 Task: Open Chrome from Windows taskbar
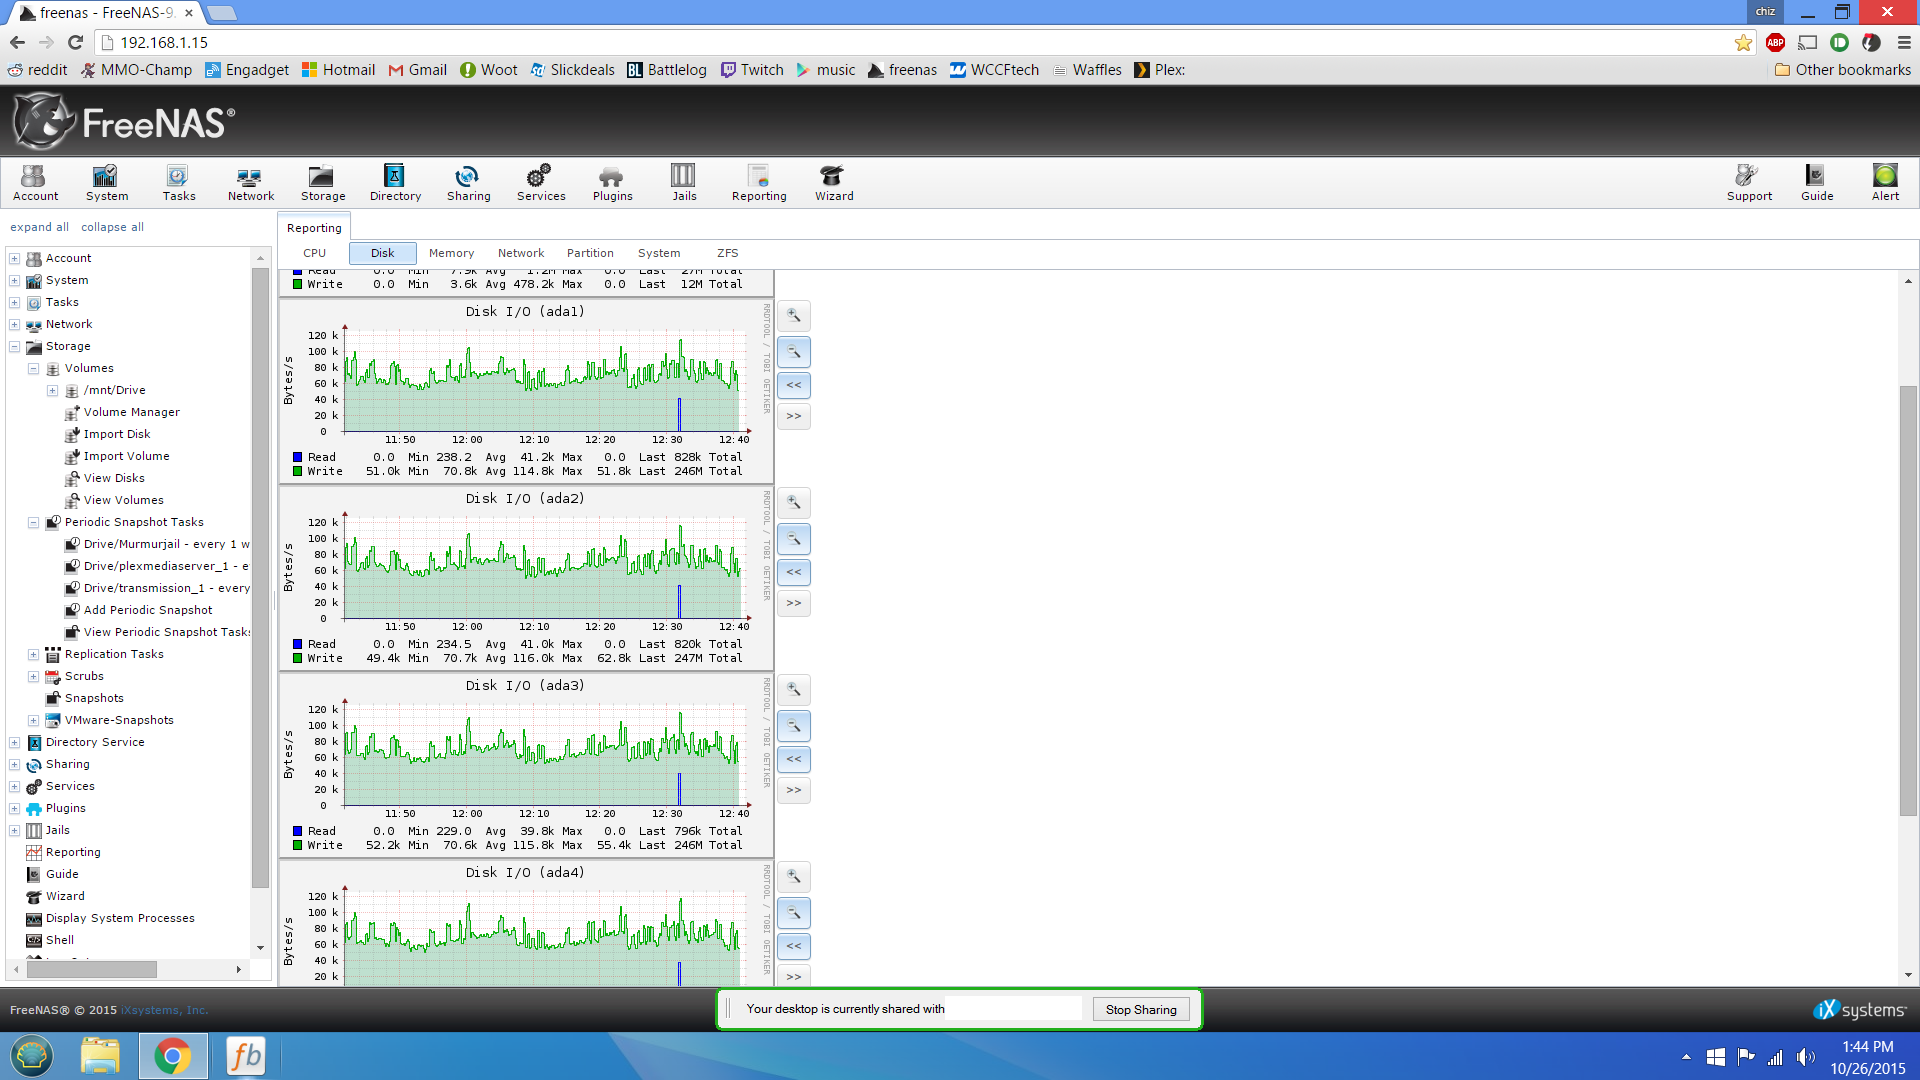point(173,1056)
